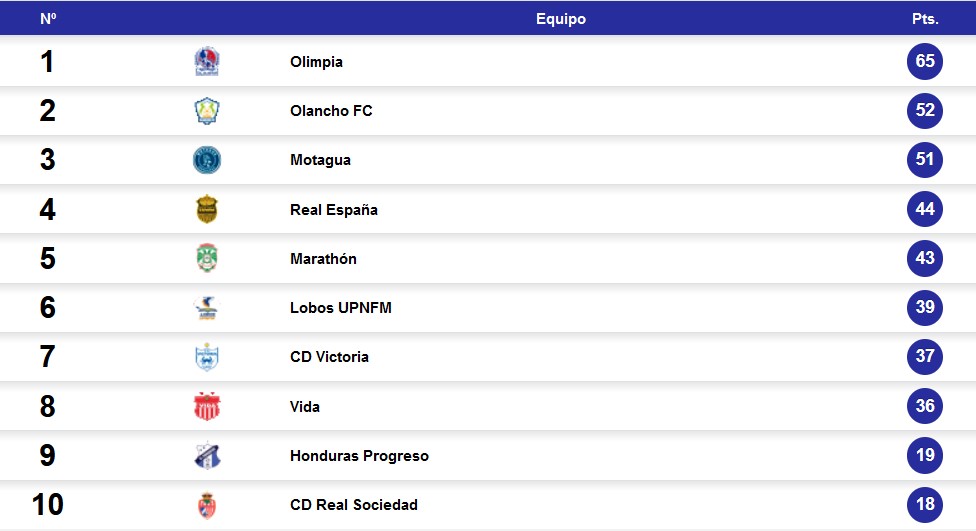Click the Olancho FC team logo
Image resolution: width=976 pixels, height=531 pixels.
(207, 111)
